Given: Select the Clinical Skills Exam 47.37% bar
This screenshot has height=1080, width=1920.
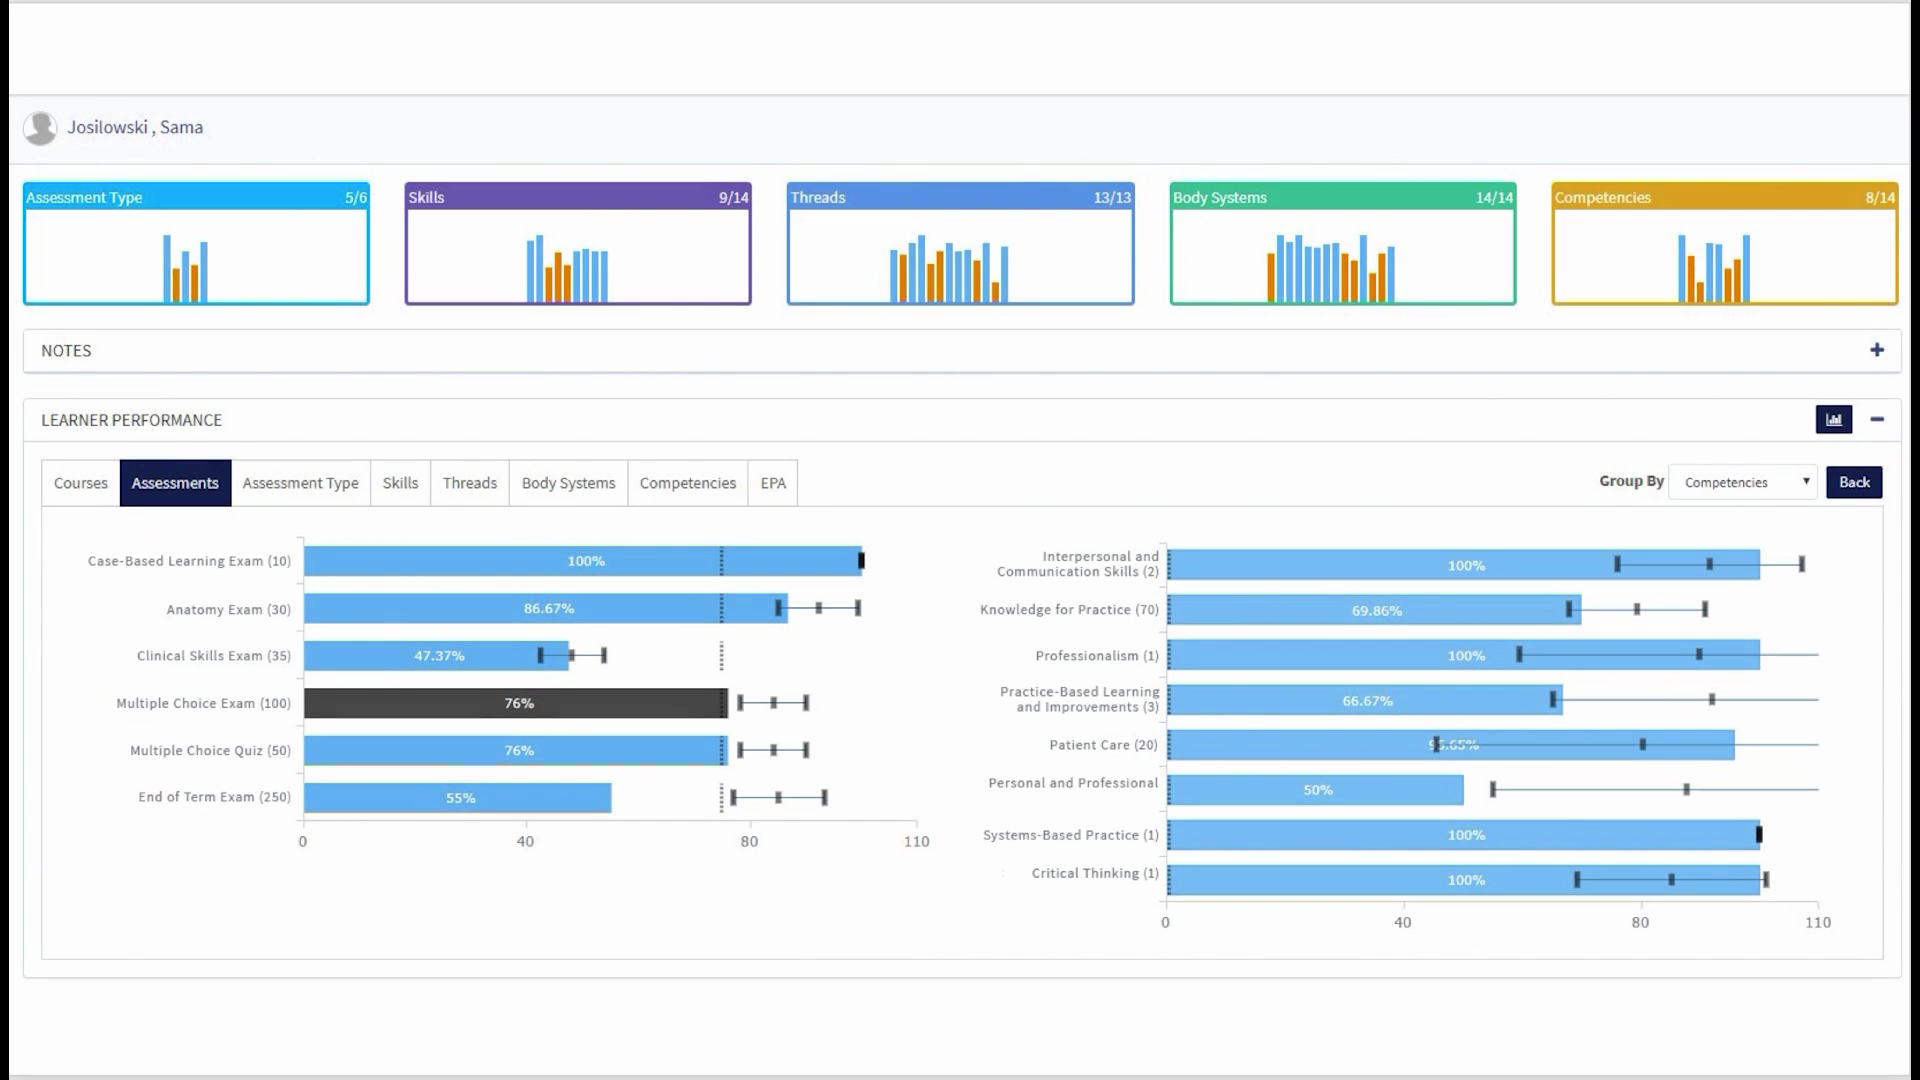Looking at the screenshot, I should pyautogui.click(x=436, y=656).
